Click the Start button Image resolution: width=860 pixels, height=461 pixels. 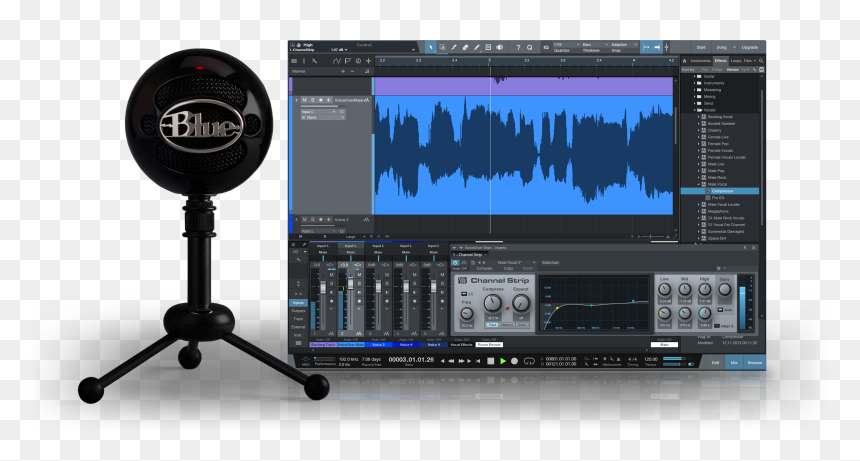701,47
